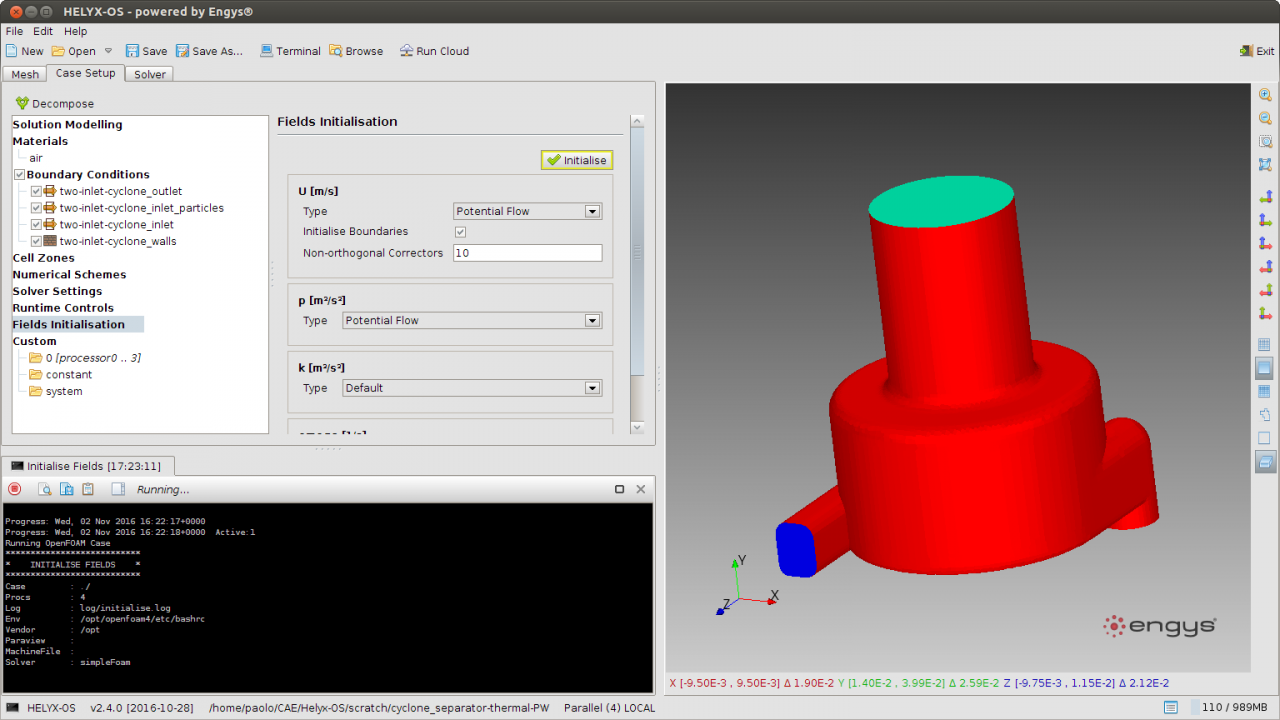Click the clipboard icon in console toolbar
1280x720 pixels.
(88, 489)
